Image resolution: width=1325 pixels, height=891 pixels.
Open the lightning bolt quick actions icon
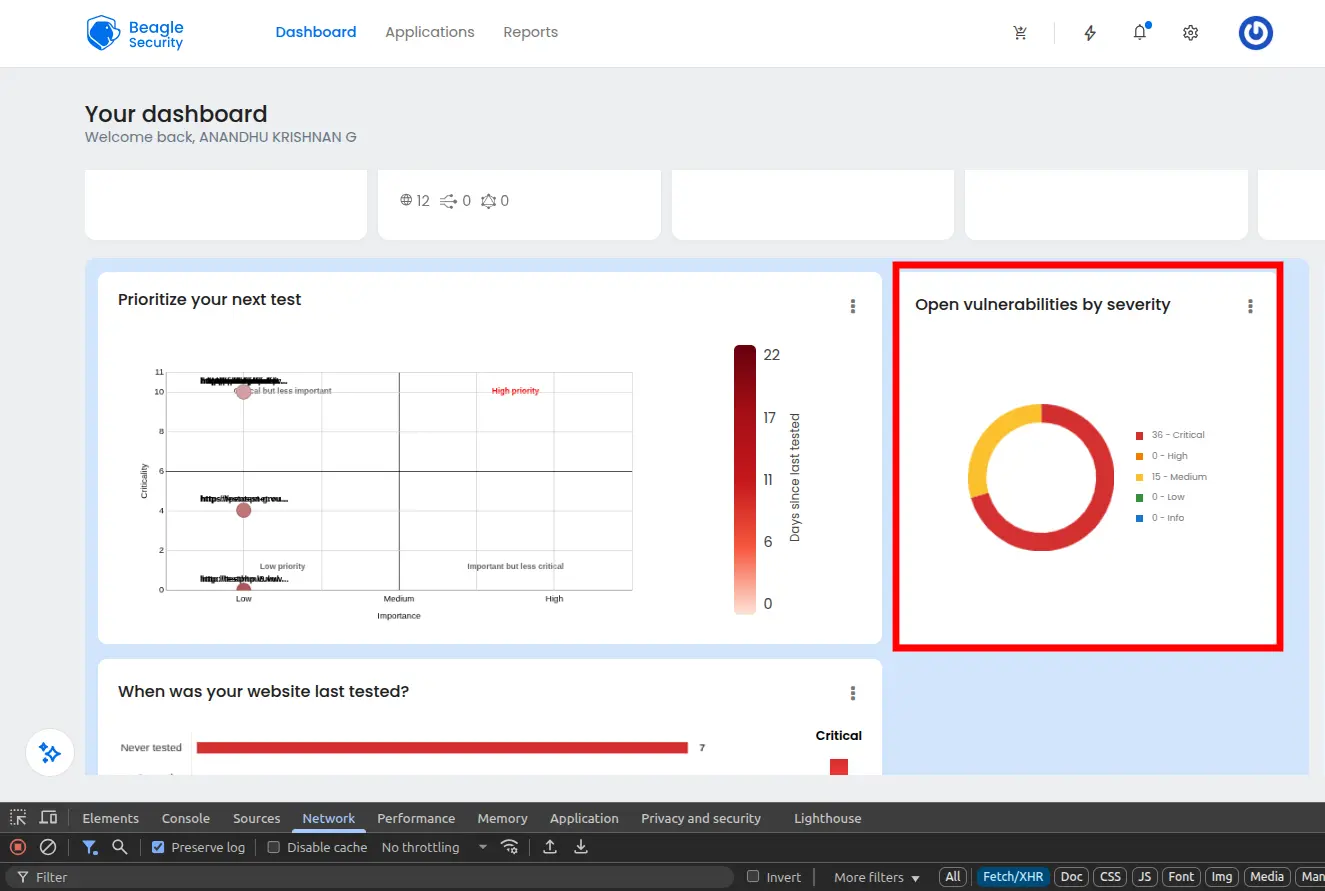tap(1090, 33)
